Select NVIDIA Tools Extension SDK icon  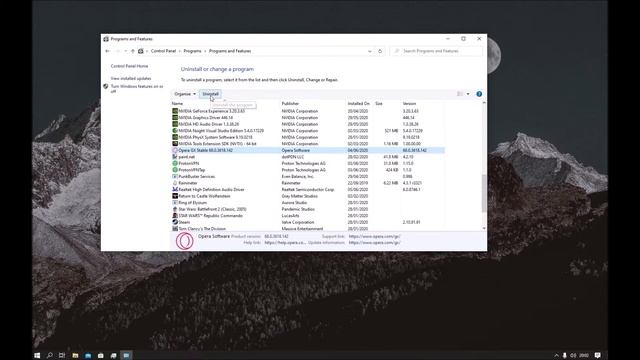pyautogui.click(x=175, y=144)
